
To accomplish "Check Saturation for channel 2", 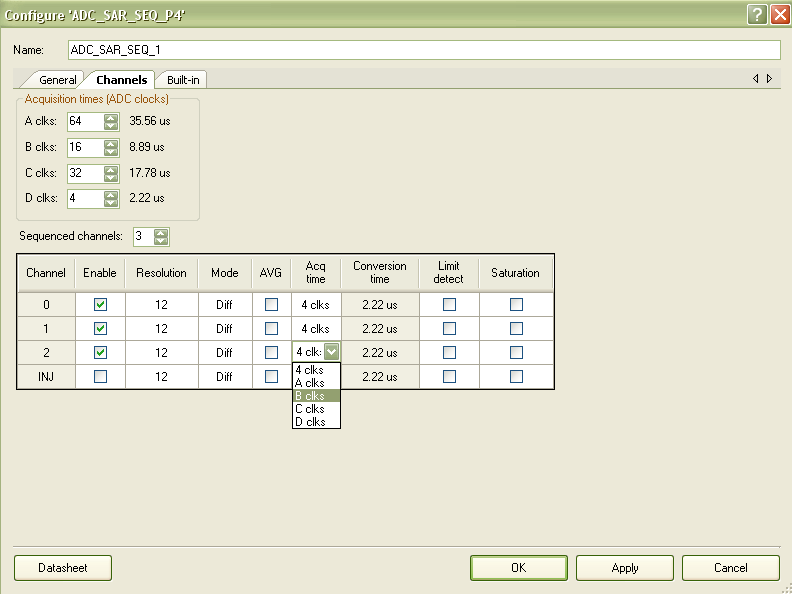I will click(x=516, y=353).
